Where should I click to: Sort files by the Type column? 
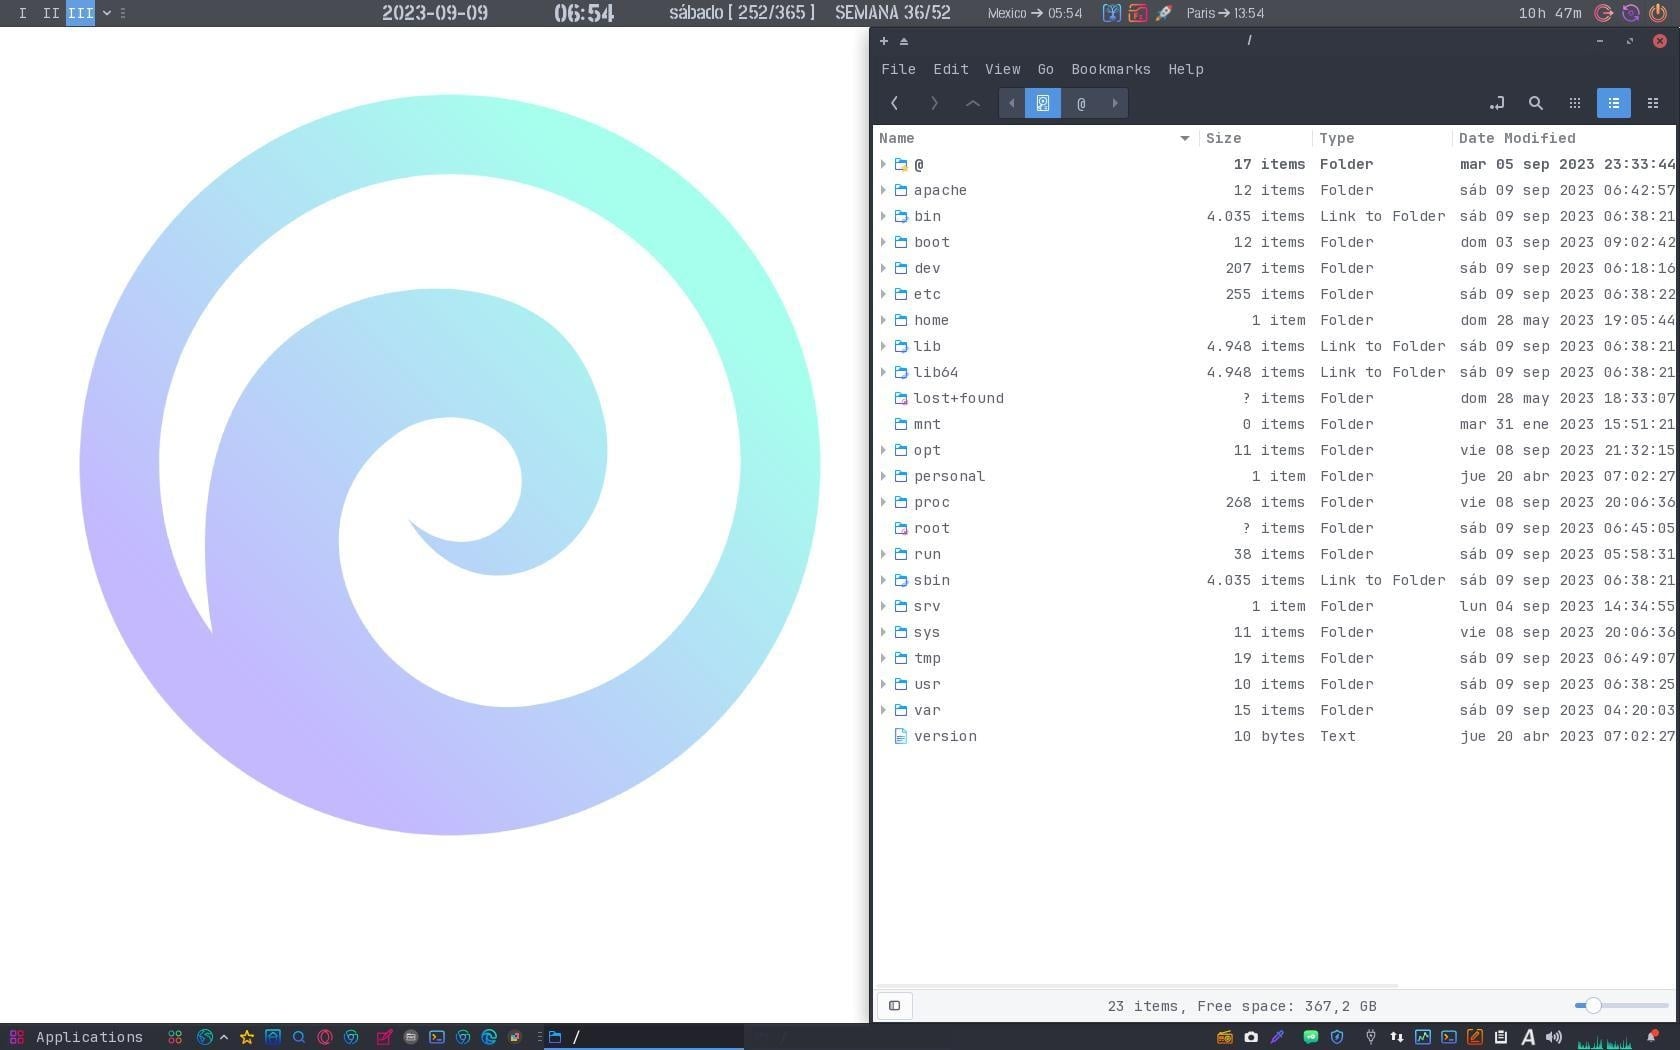pyautogui.click(x=1381, y=138)
